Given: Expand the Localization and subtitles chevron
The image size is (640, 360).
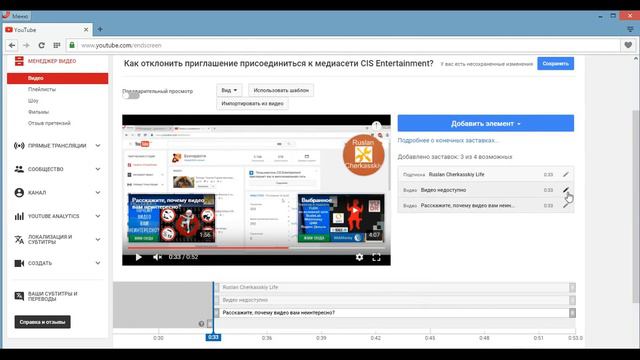Looking at the screenshot, I should pyautogui.click(x=98, y=240).
